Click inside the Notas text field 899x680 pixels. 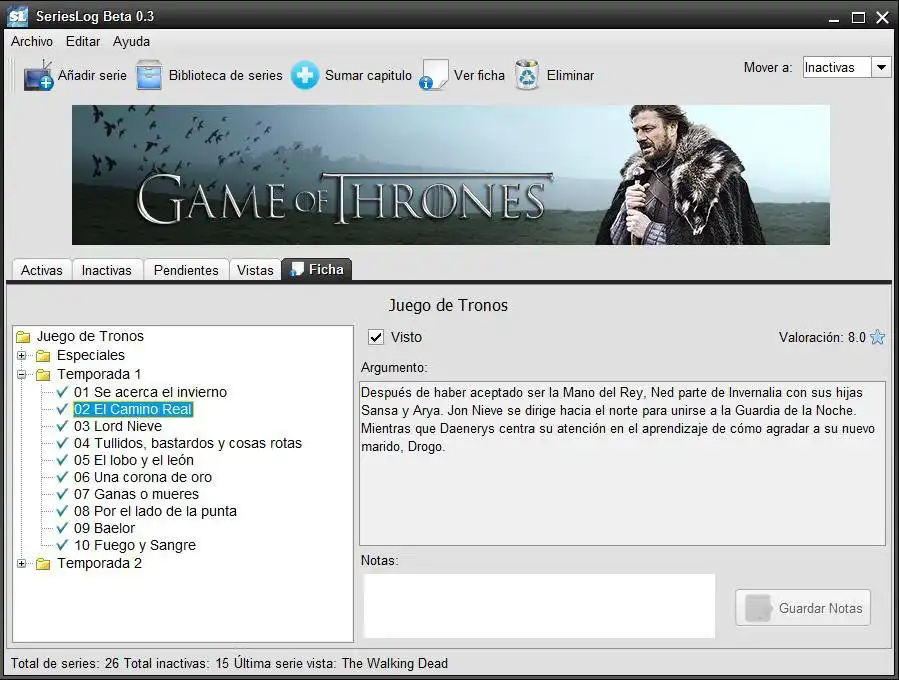click(539, 605)
